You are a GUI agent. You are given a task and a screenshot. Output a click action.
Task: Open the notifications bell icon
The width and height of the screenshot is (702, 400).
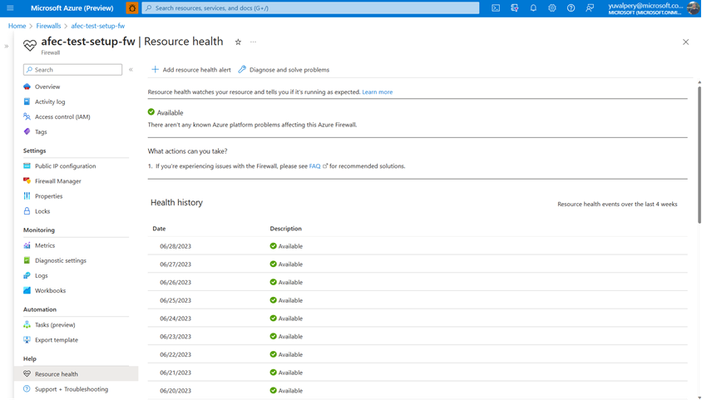[533, 8]
